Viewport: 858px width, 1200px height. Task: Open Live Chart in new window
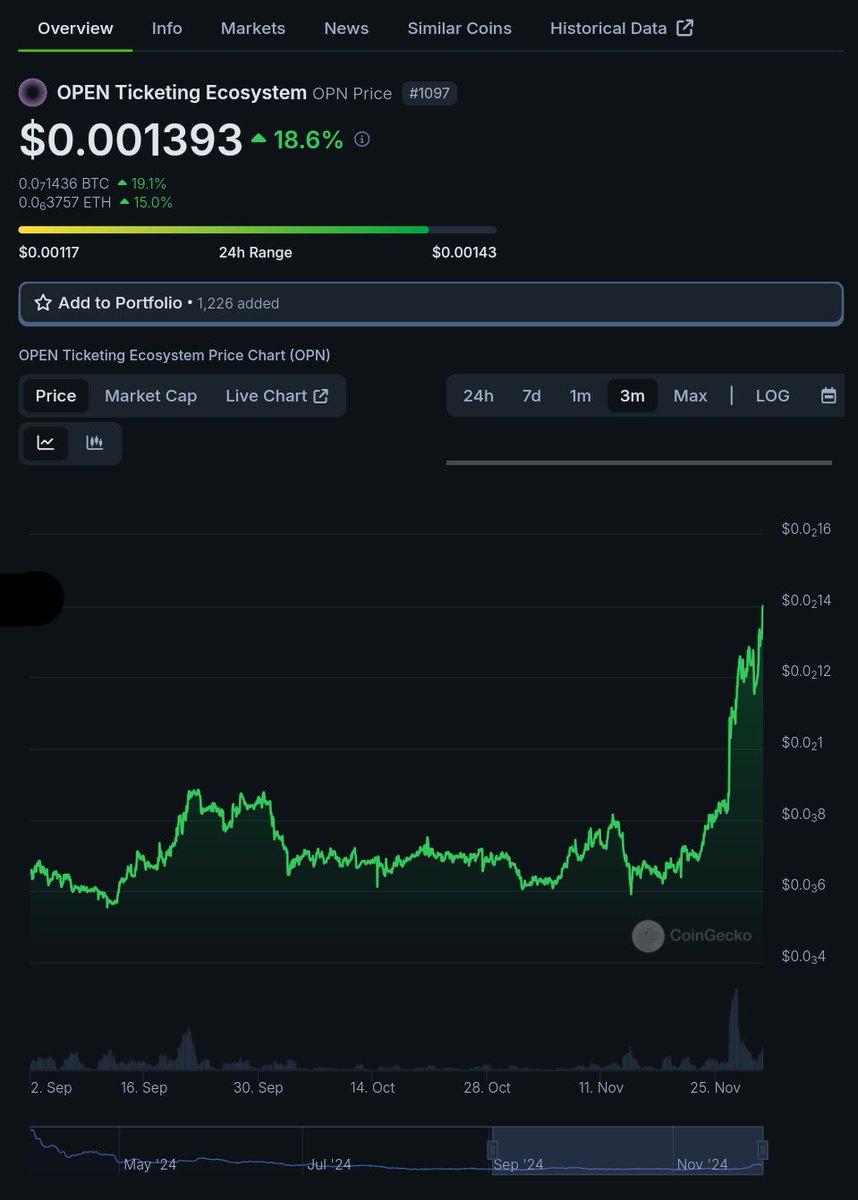(x=277, y=396)
